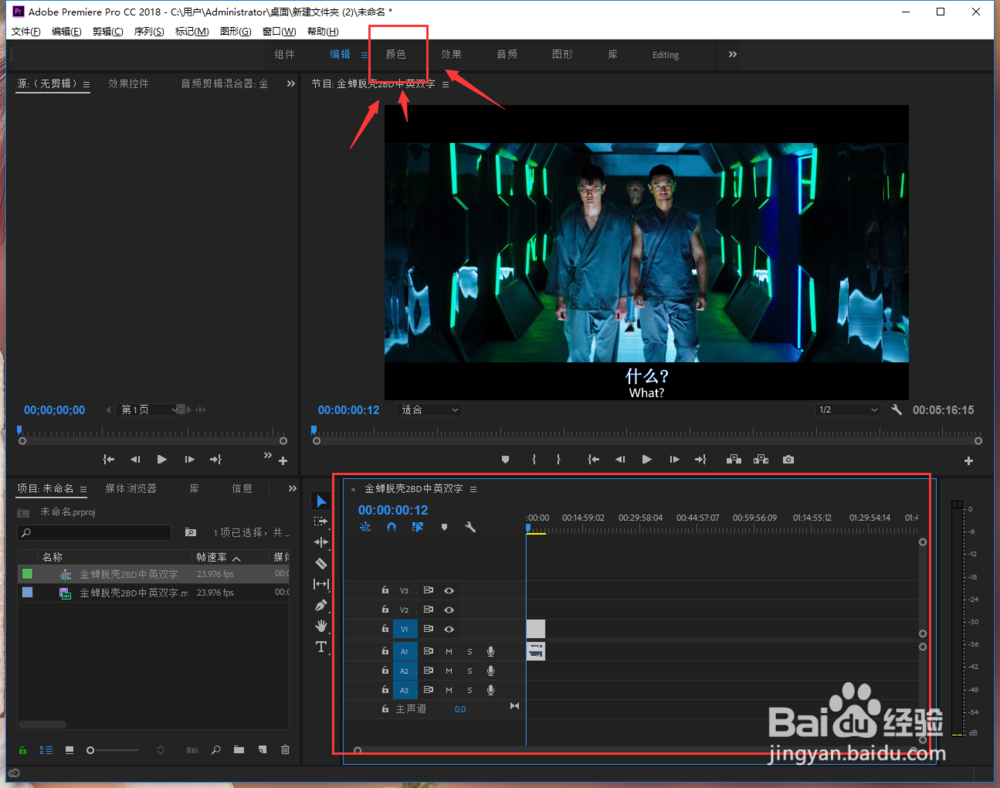Mute track A1
Image resolution: width=1000 pixels, height=788 pixels.
449,652
